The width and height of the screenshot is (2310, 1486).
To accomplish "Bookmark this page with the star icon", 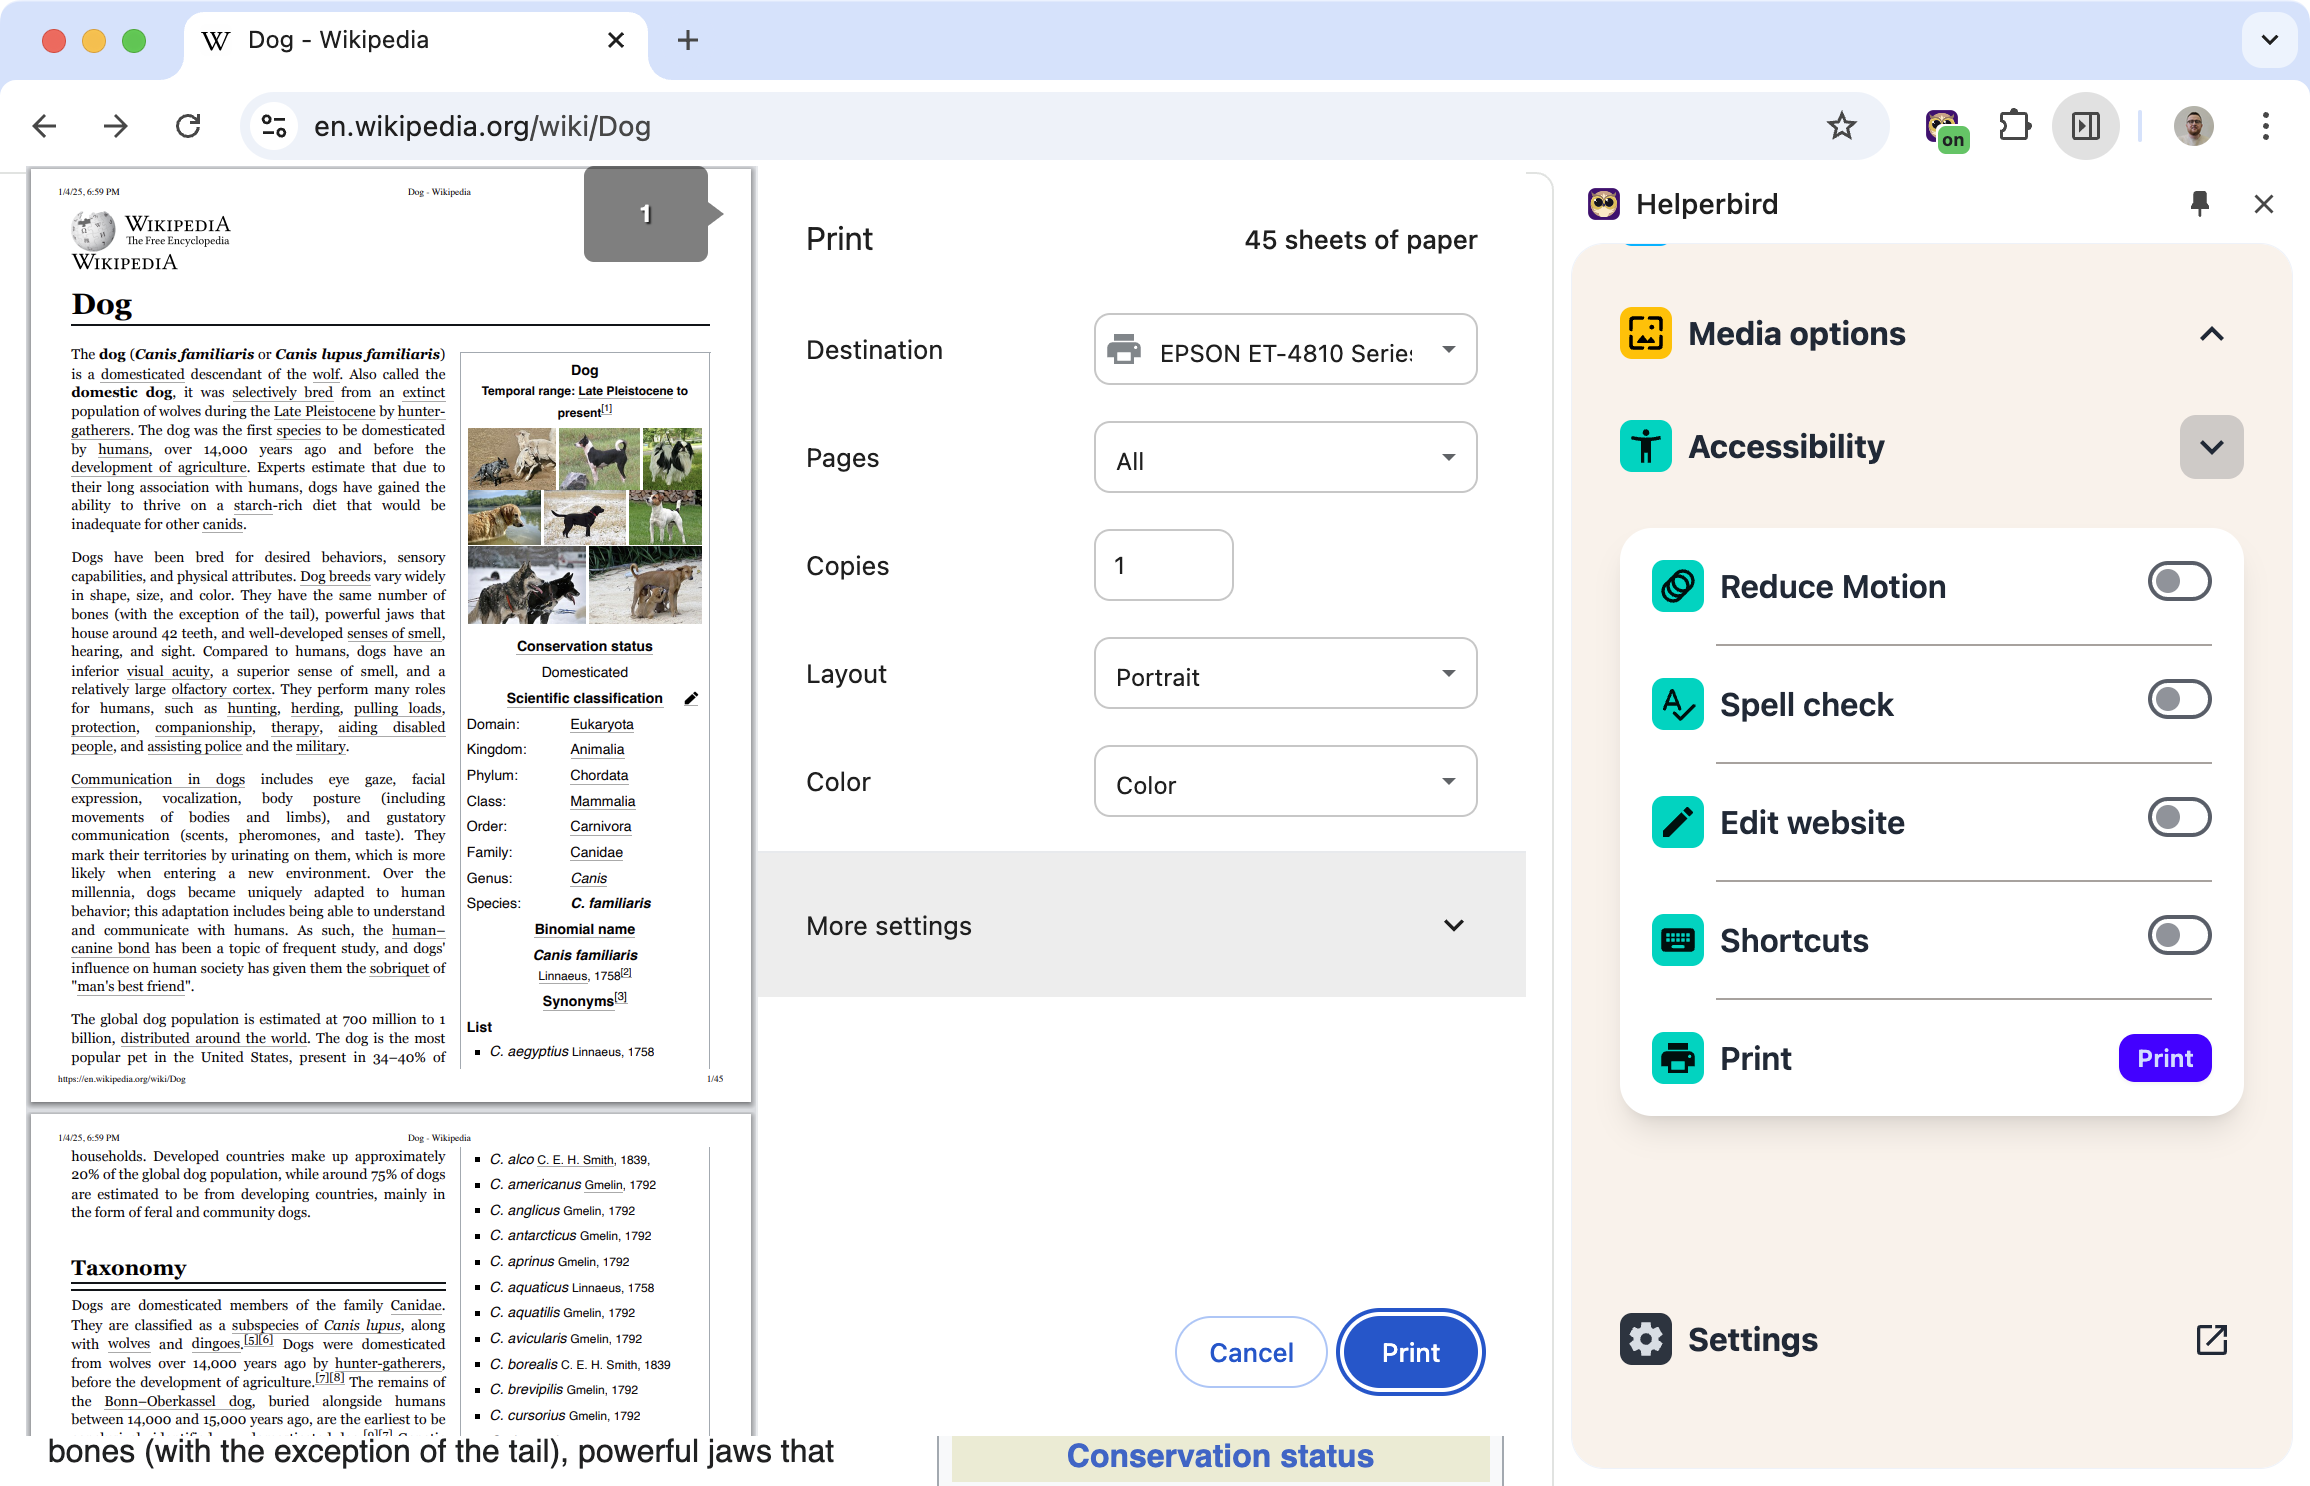I will coord(1841,127).
